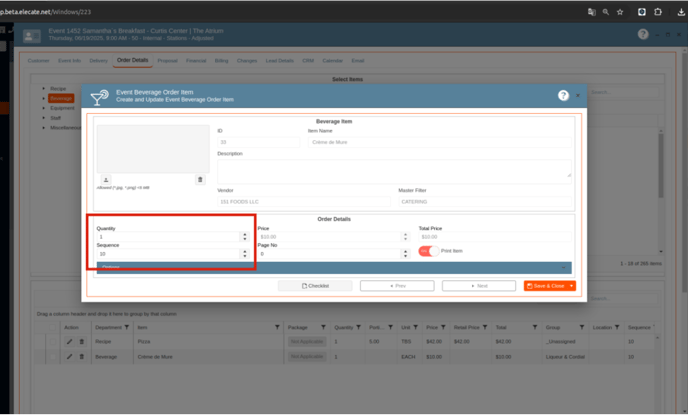Screen dimensions: 688x416
Task: Click the Quantity input field
Action: (x=167, y=237)
